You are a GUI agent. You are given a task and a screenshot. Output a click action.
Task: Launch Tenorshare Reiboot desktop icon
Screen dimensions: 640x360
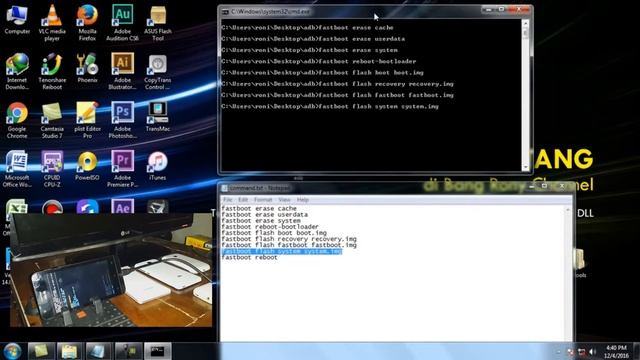tap(52, 72)
